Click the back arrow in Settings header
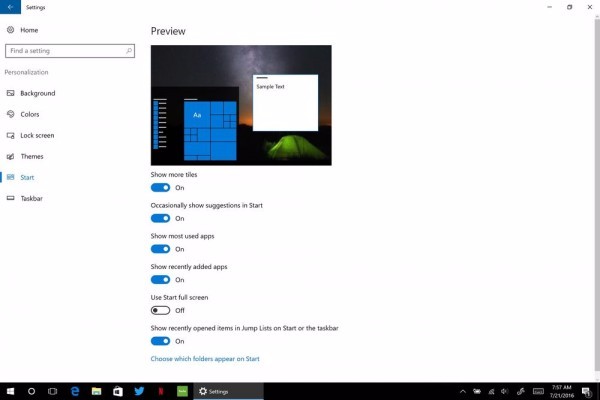600x400 pixels. pyautogui.click(x=10, y=7)
